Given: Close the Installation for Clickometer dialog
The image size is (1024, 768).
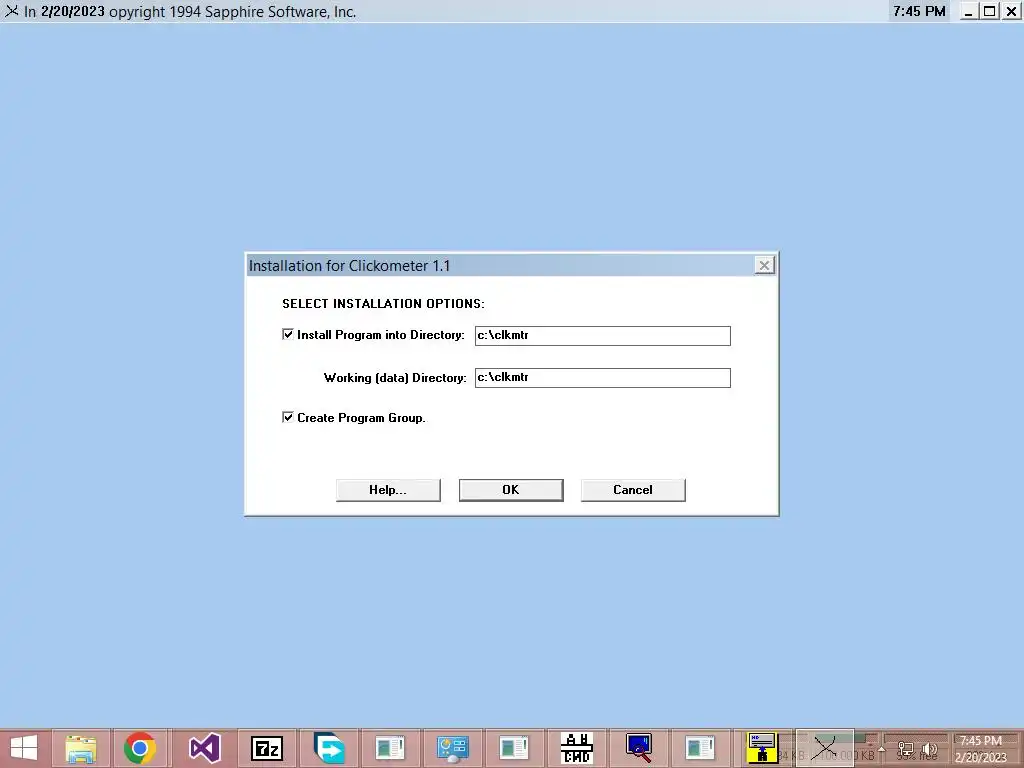Looking at the screenshot, I should 764,265.
